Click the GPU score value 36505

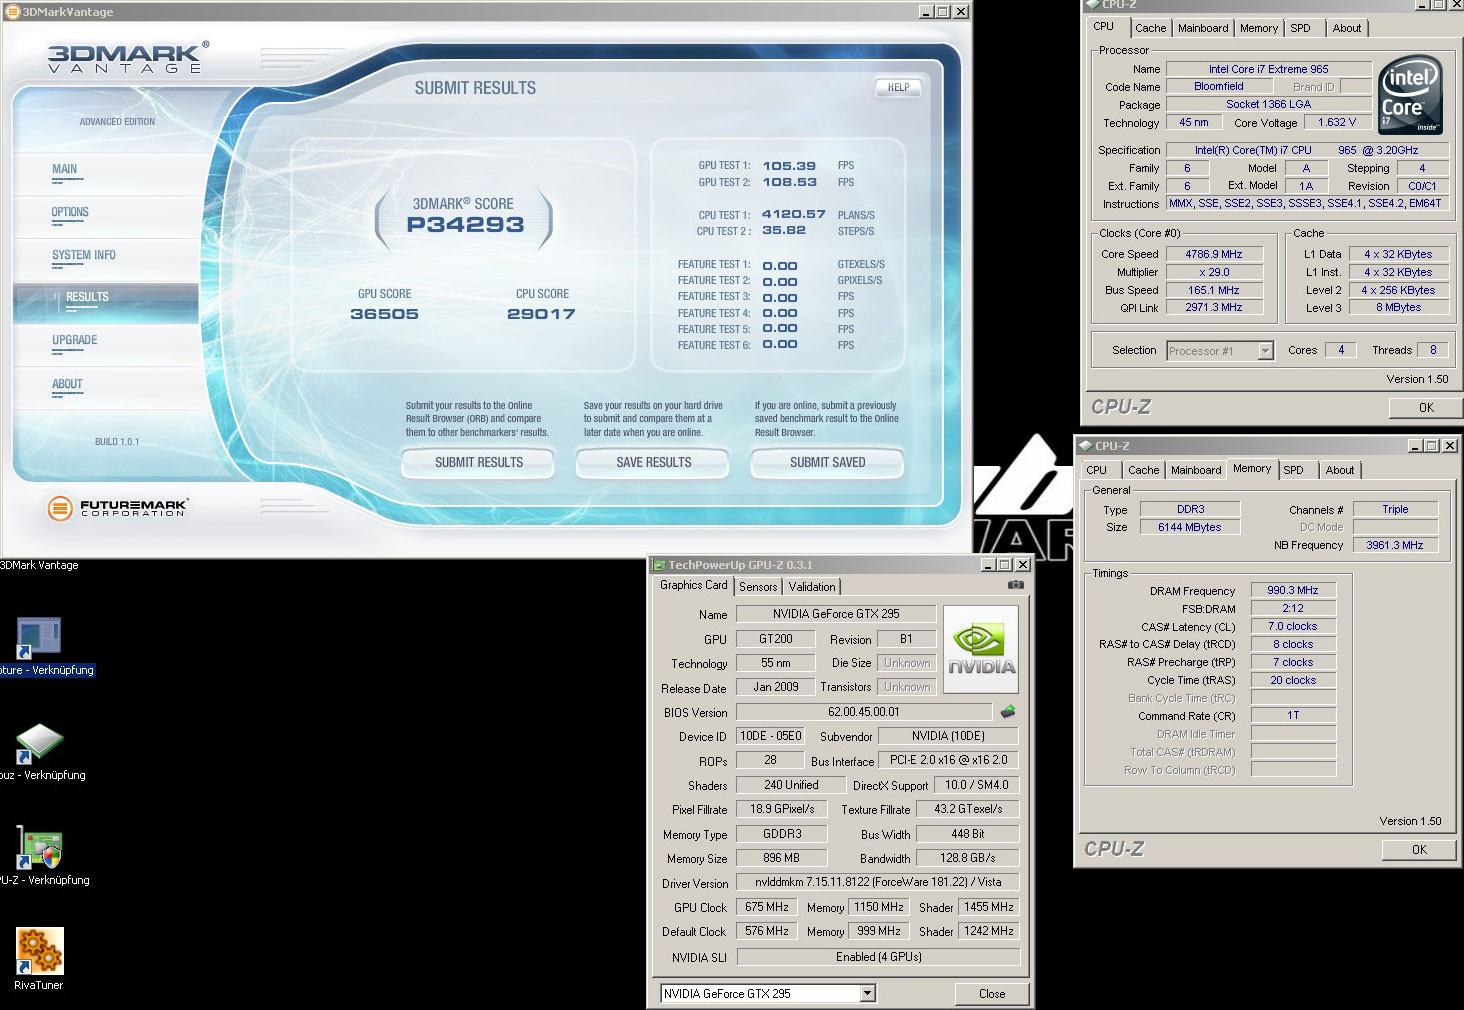point(384,314)
